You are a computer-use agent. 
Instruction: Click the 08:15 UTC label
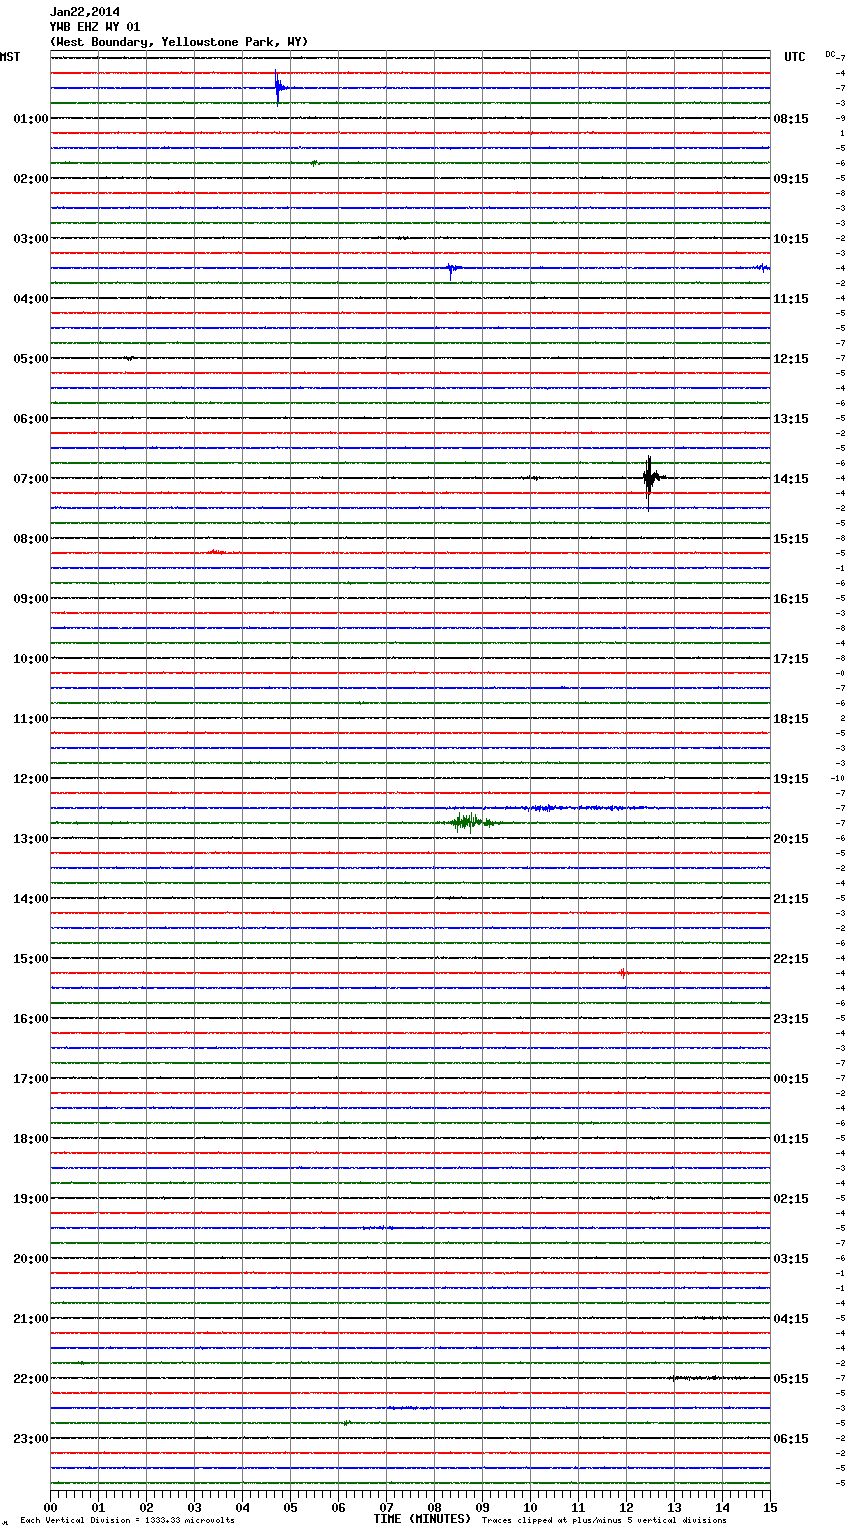pos(791,119)
